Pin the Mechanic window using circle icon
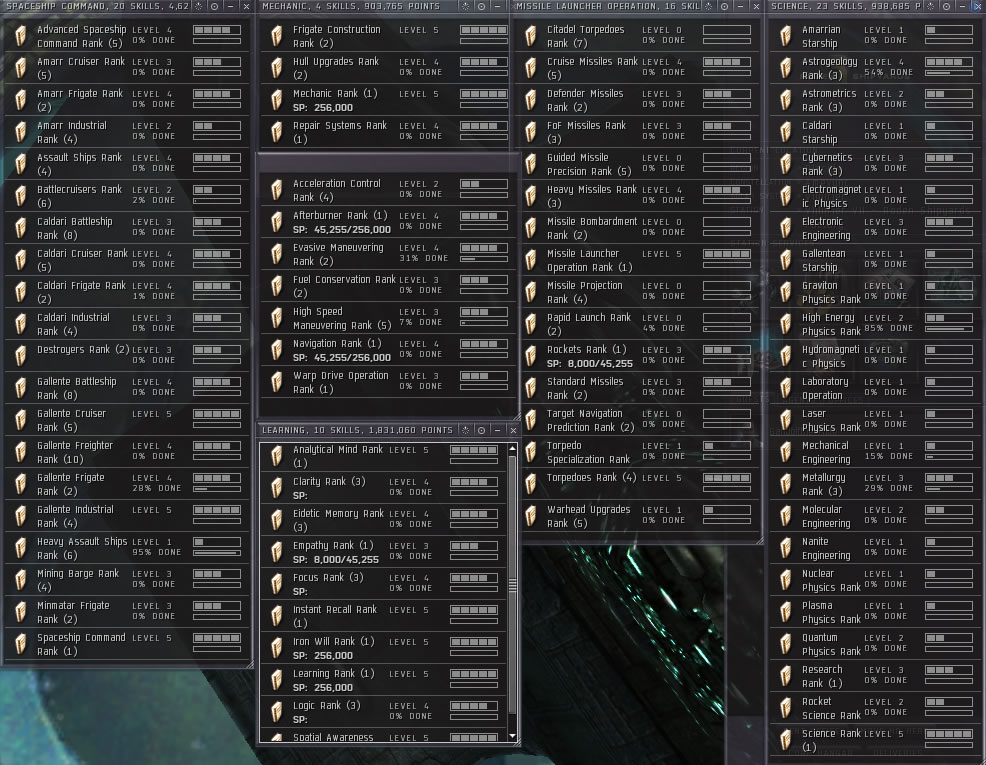Image resolution: width=986 pixels, height=765 pixels. [x=481, y=6]
